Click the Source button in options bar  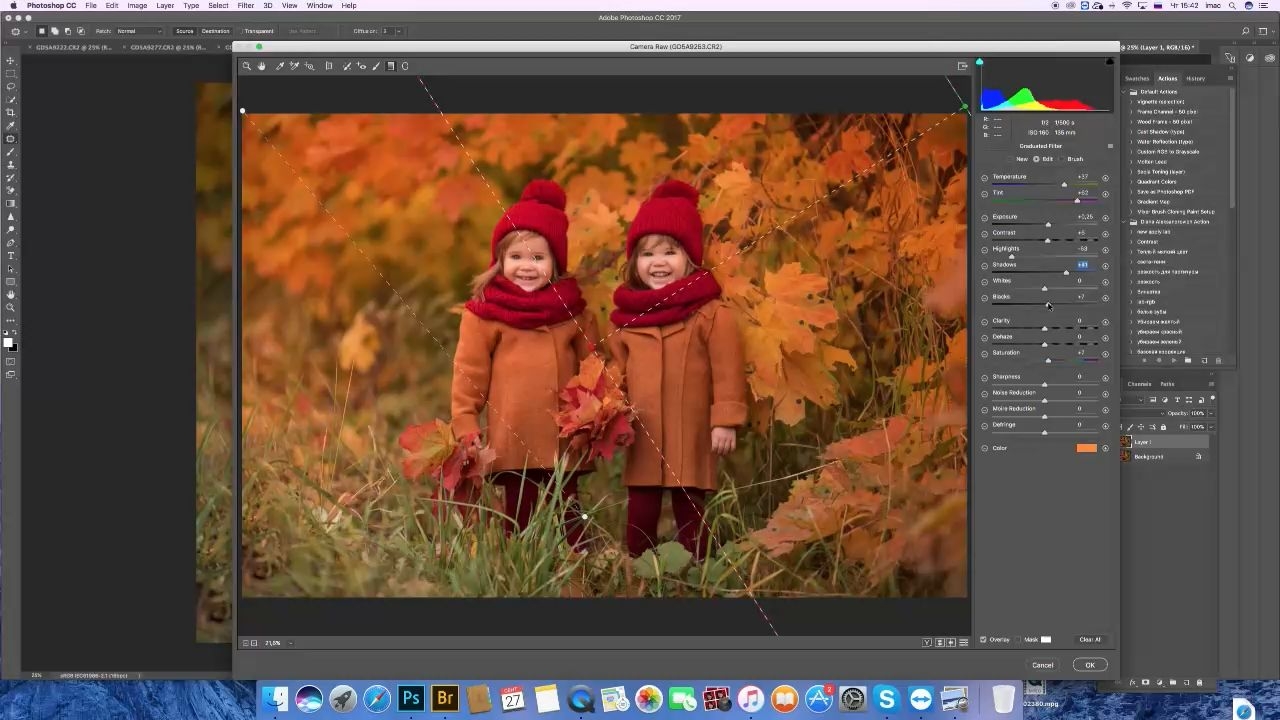tap(185, 31)
